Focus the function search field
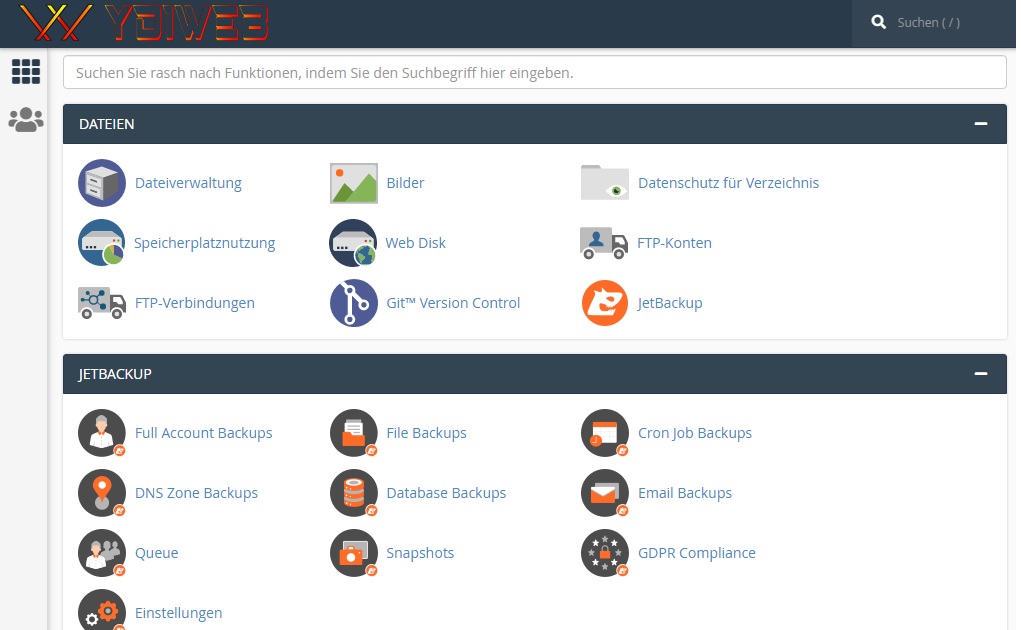The height and width of the screenshot is (630, 1021). (534, 73)
